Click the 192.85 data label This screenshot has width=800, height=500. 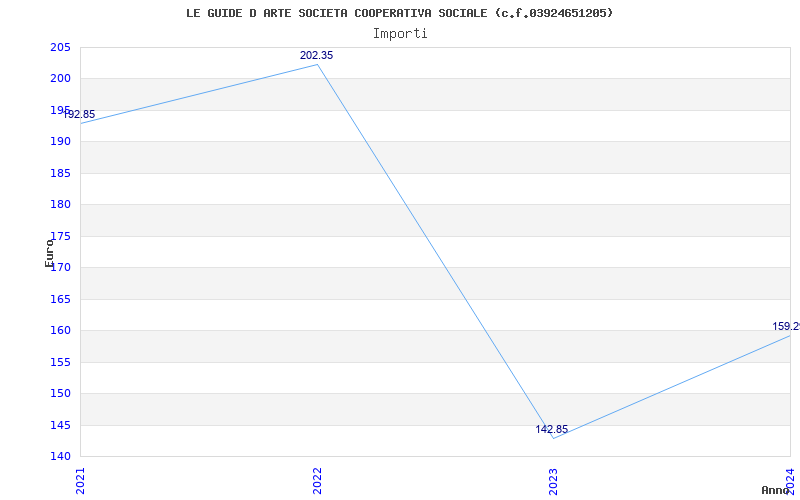(x=79, y=114)
